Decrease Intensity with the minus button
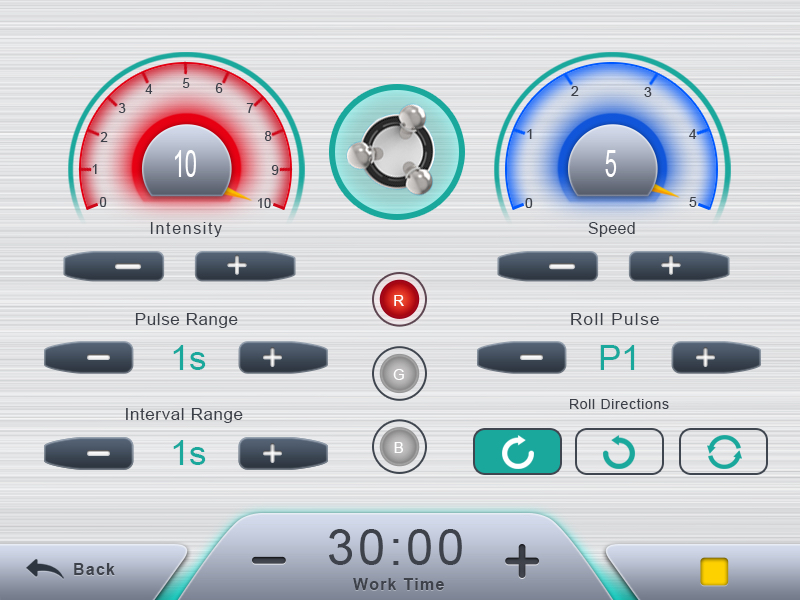Screen dimensions: 800x600 [114, 266]
